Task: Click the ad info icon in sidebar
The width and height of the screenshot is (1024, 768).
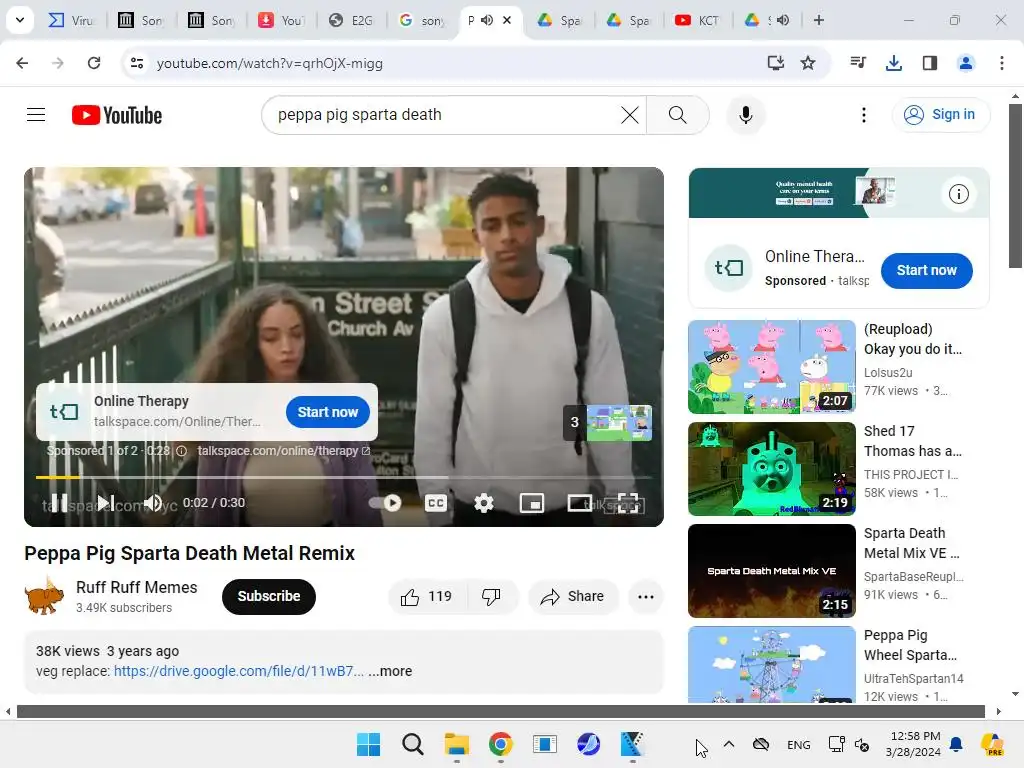Action: (x=958, y=194)
